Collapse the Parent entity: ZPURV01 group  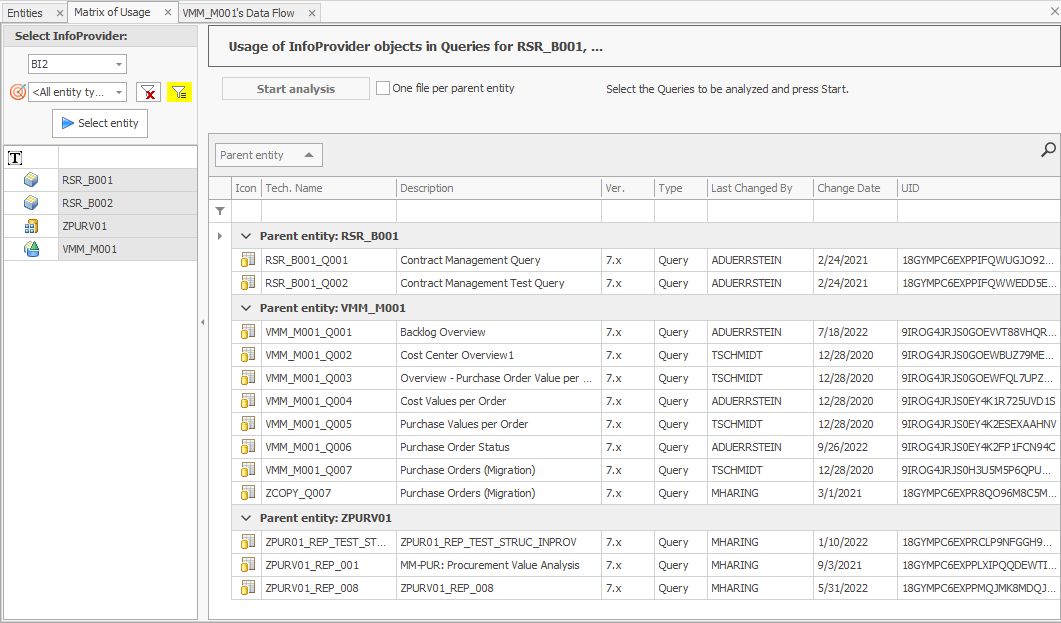point(246,518)
